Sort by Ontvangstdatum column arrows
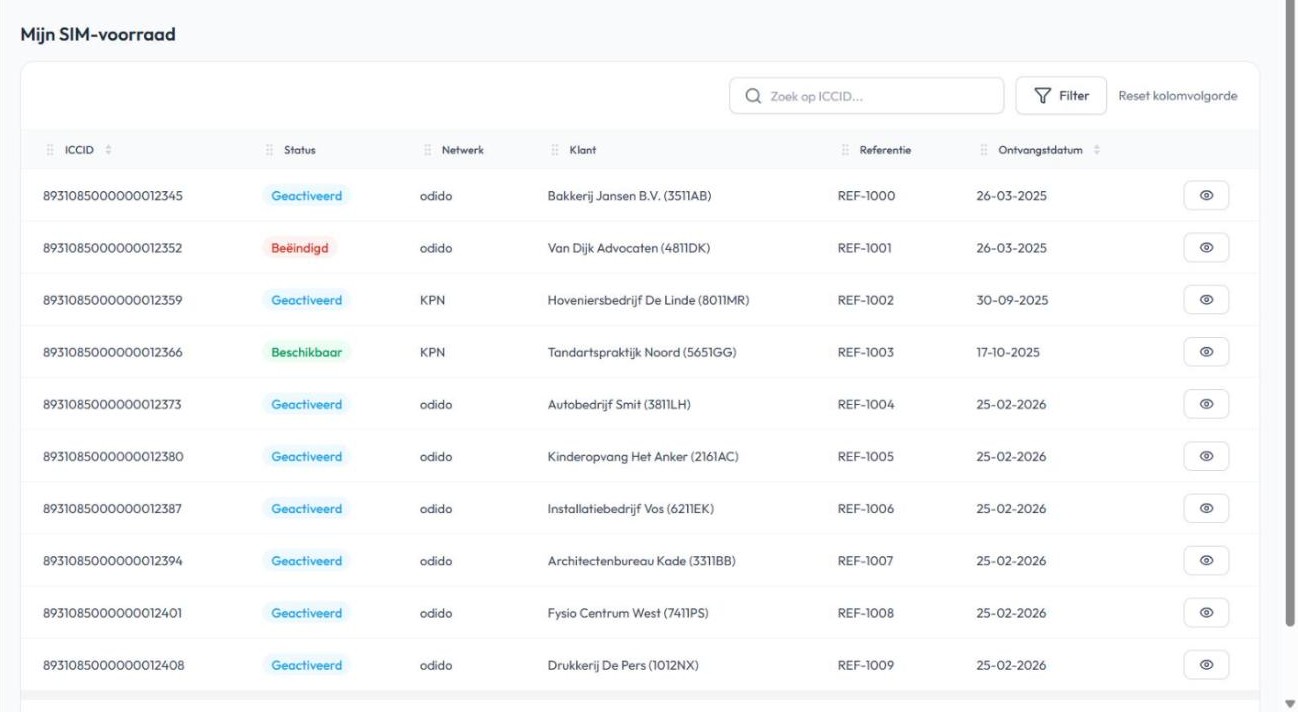The image size is (1298, 712). (1097, 150)
